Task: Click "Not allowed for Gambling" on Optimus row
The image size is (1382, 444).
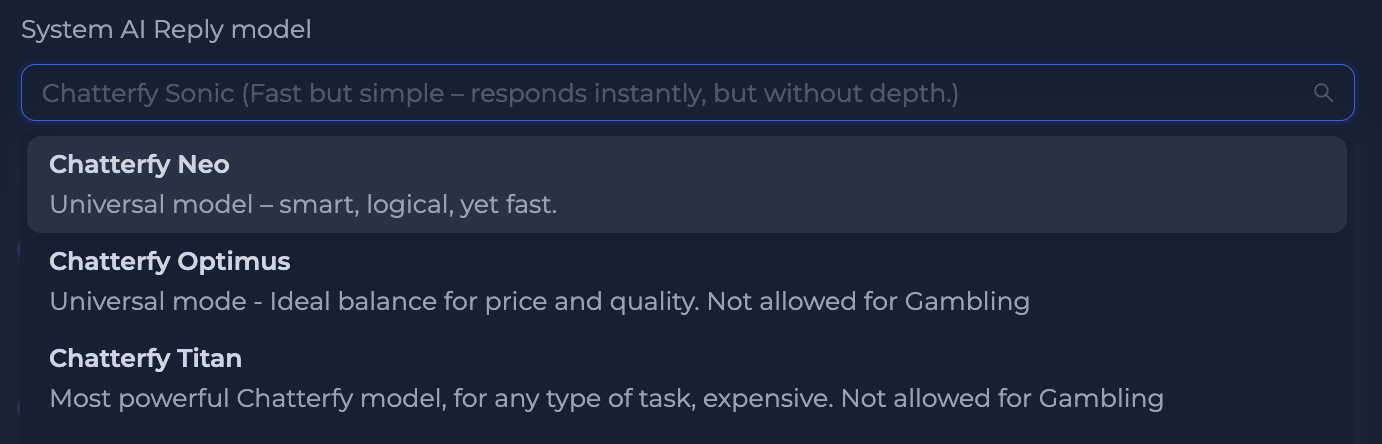Action: point(868,301)
